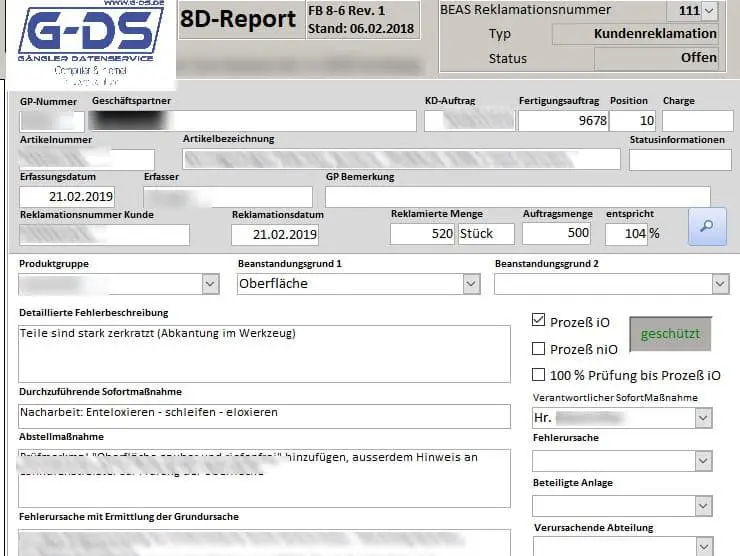The width and height of the screenshot is (740, 556).
Task: Click the Abstellmaßnahme text area
Action: [x=264, y=478]
